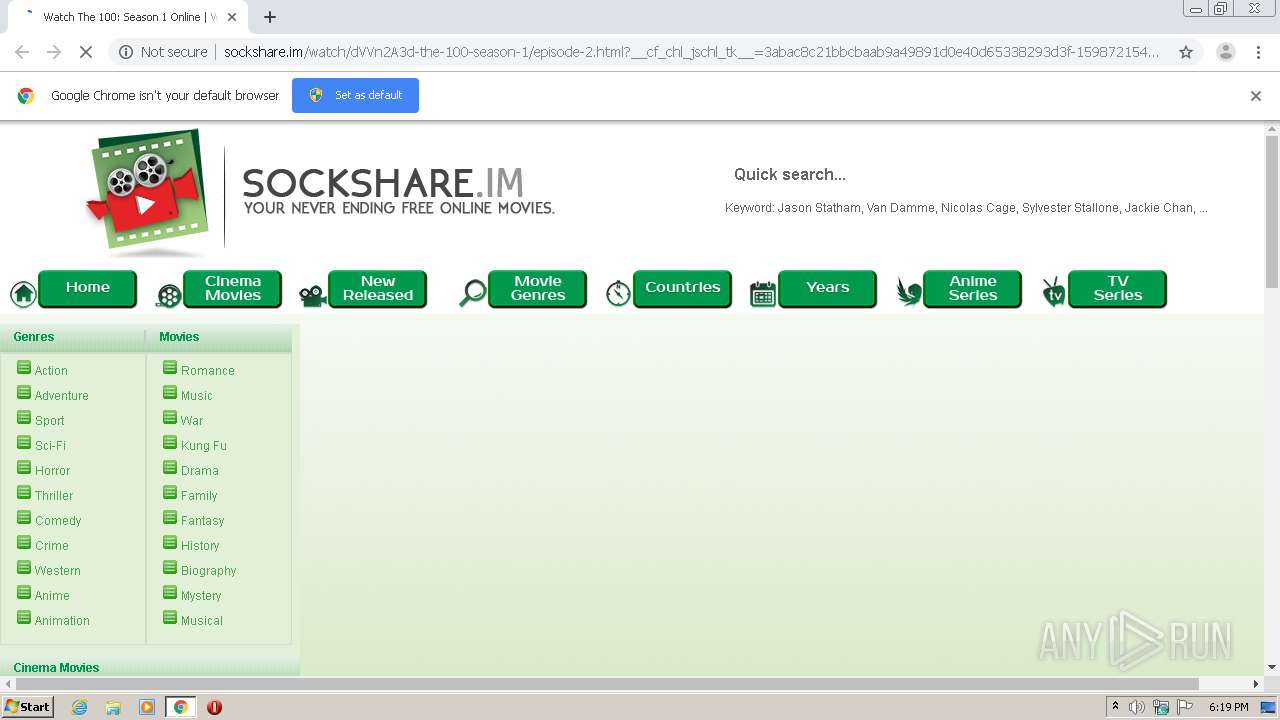
Task: Open the Movie Genres menu
Action: coord(538,289)
